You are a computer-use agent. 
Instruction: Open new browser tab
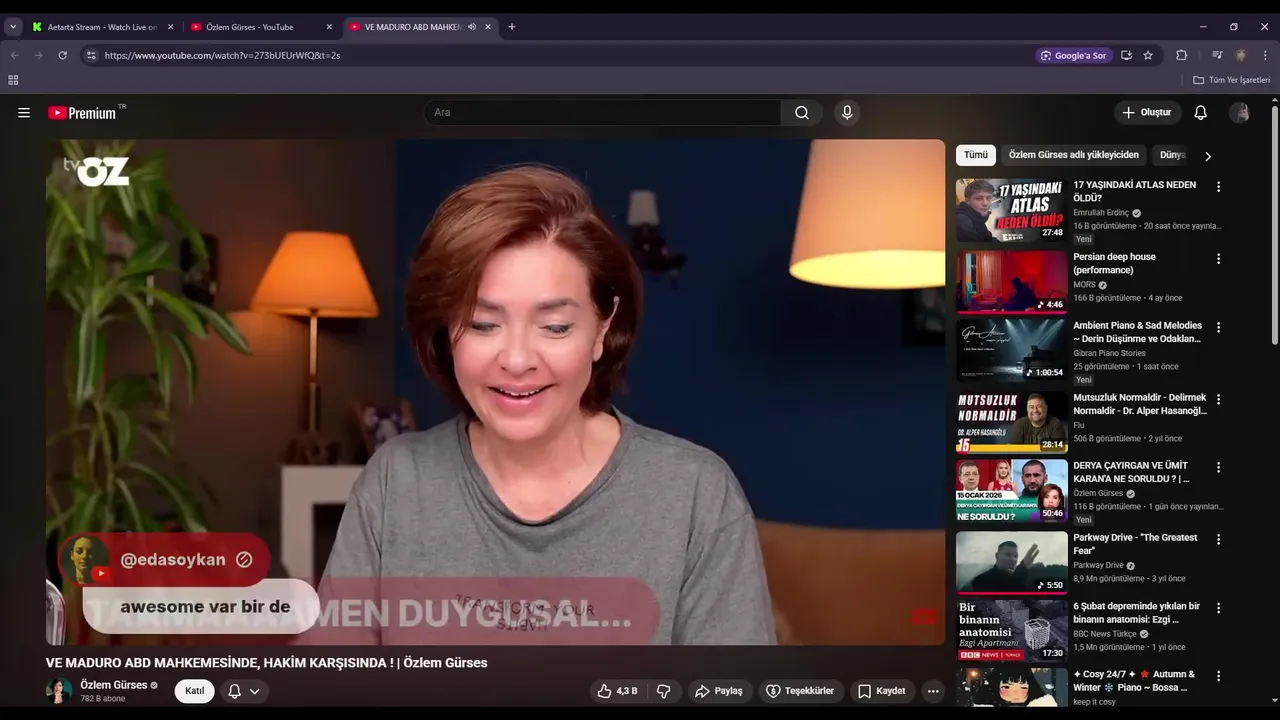512,27
